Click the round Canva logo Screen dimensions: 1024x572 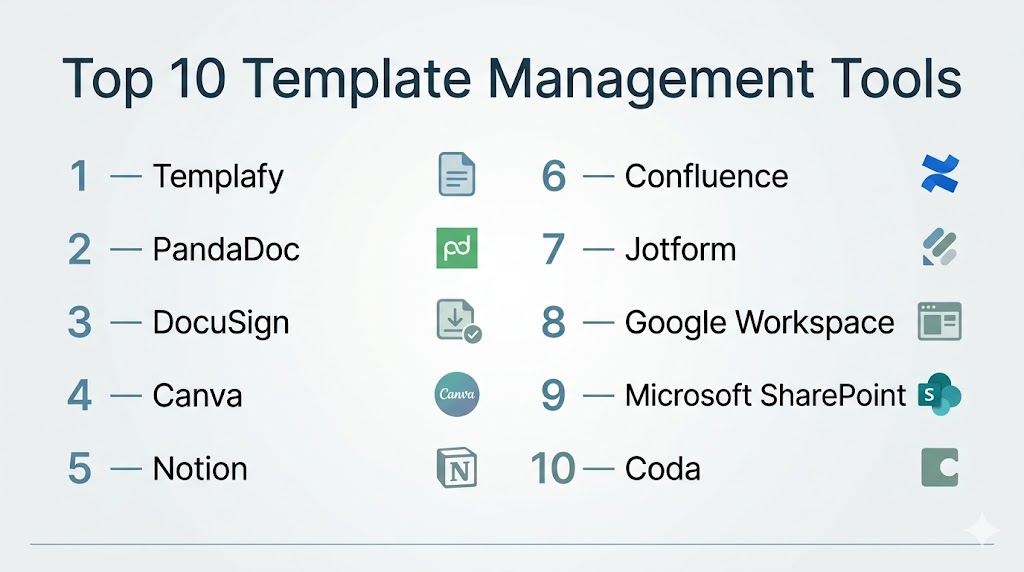(x=458, y=395)
